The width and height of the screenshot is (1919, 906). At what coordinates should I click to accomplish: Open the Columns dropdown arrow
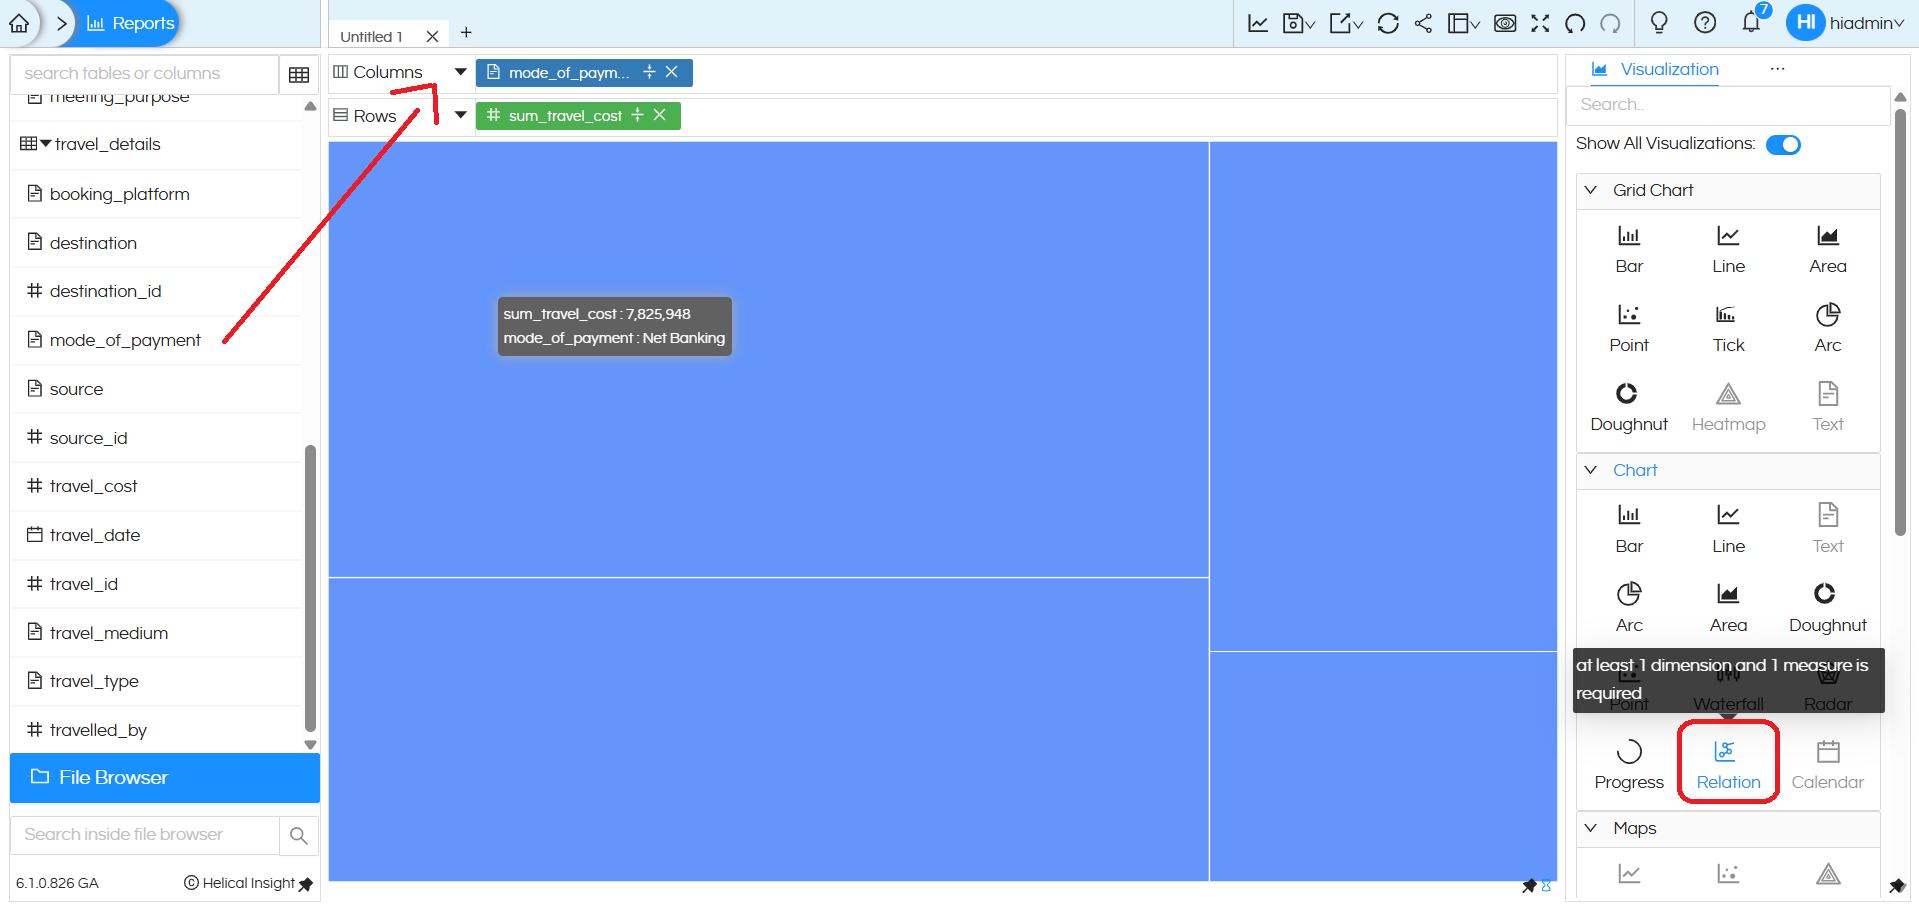460,72
